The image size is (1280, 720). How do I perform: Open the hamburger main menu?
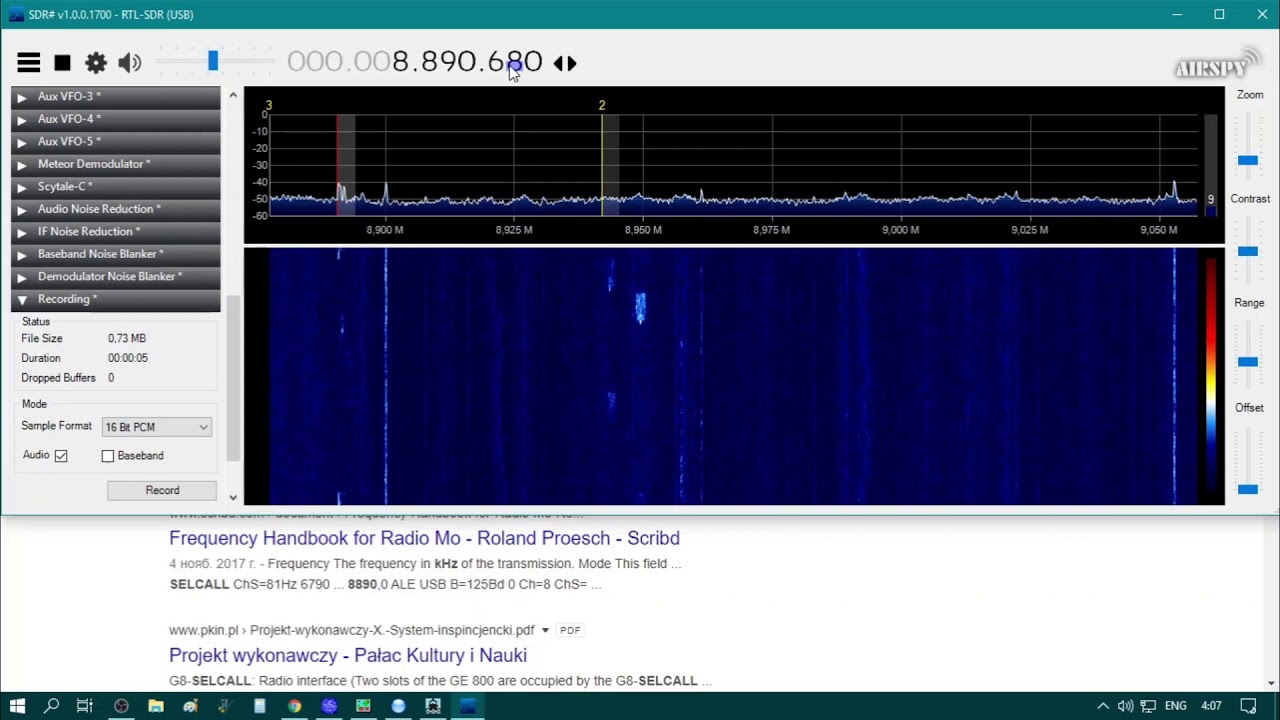click(28, 63)
